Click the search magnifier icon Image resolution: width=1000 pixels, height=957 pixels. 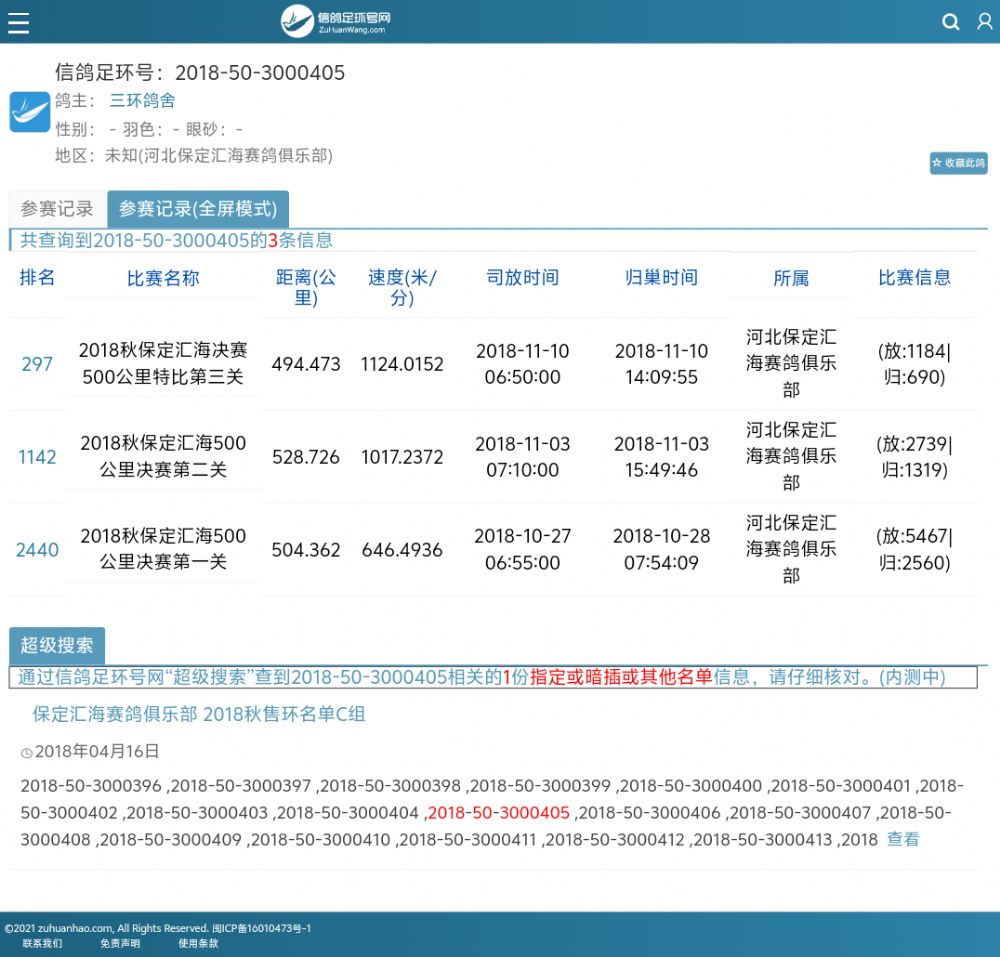coord(951,22)
